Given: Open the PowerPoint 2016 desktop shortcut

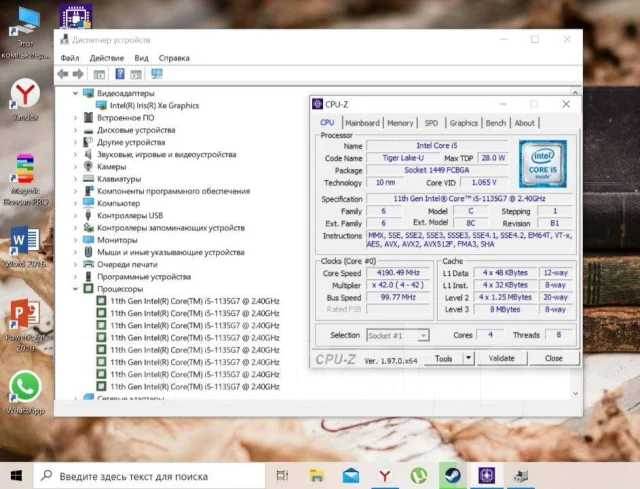Looking at the screenshot, I should click(x=25, y=325).
